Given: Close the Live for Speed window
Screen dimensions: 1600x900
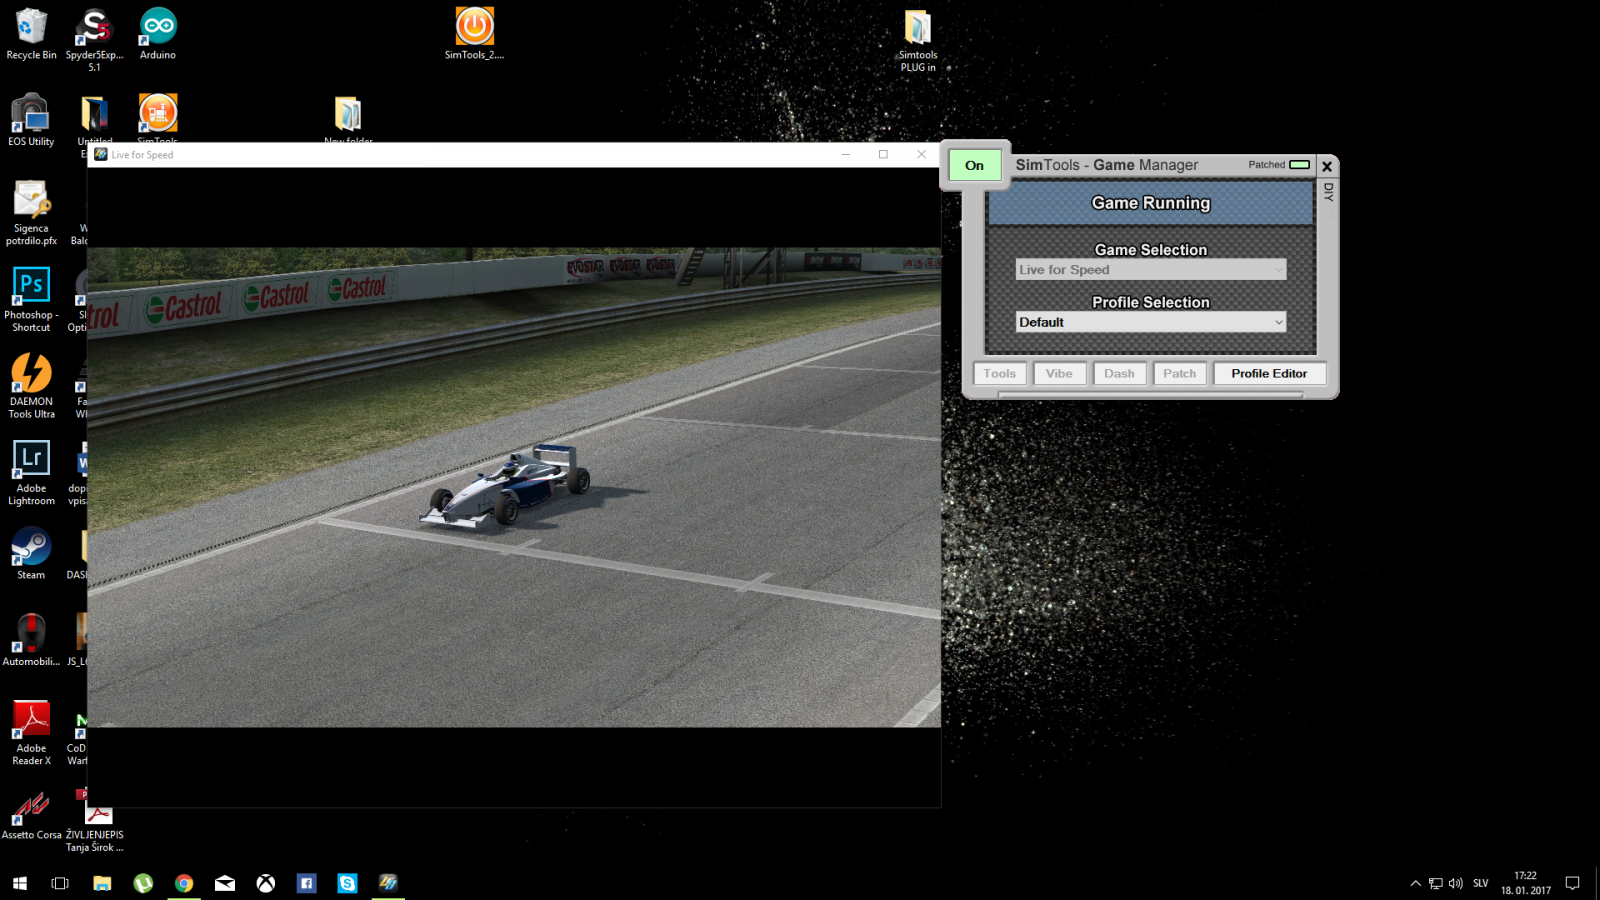Looking at the screenshot, I should pyautogui.click(x=921, y=154).
